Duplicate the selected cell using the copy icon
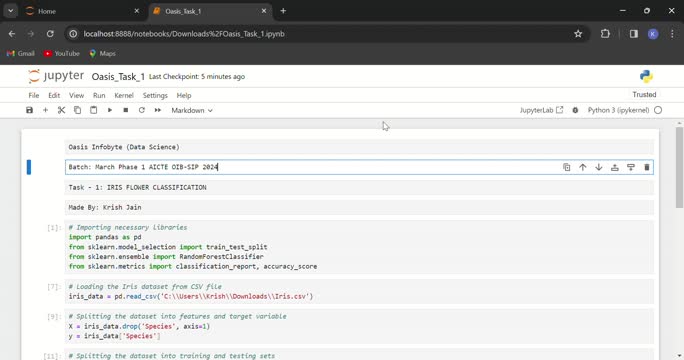 (567, 167)
